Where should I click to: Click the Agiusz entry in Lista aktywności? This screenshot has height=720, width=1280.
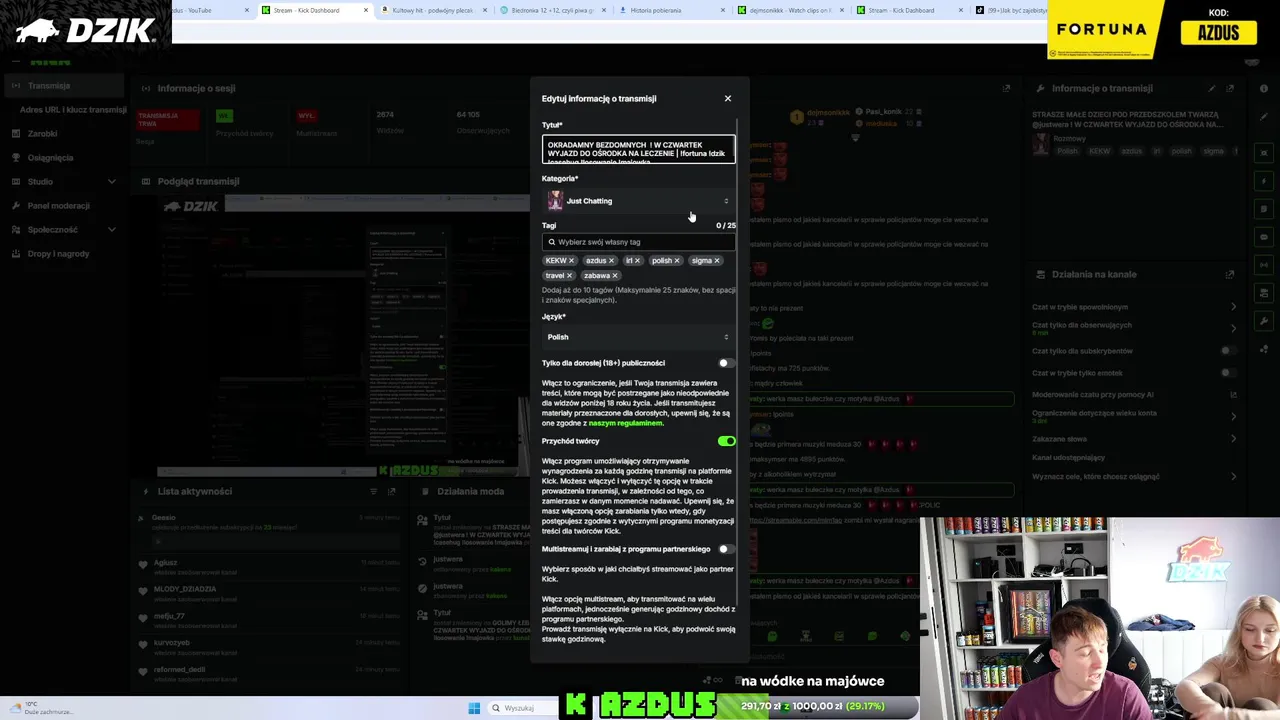(x=268, y=567)
